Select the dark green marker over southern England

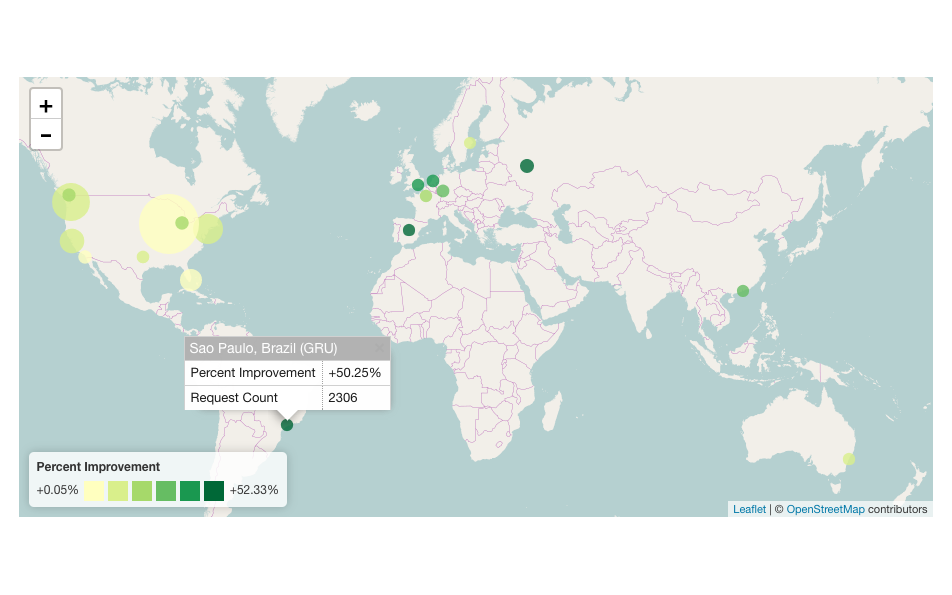[418, 185]
